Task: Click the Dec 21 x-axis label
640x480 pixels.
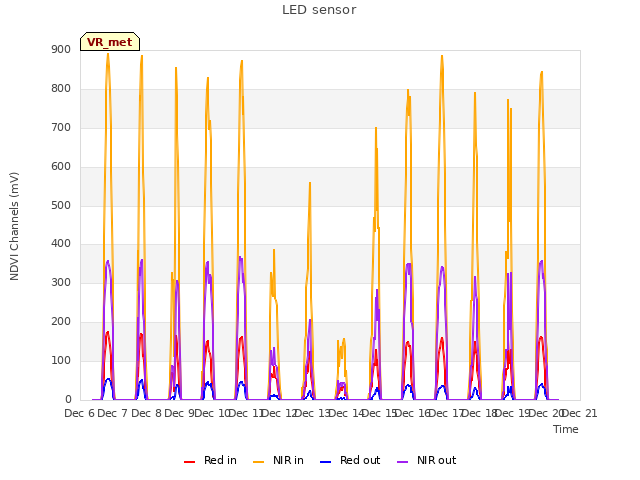Action: click(x=580, y=413)
